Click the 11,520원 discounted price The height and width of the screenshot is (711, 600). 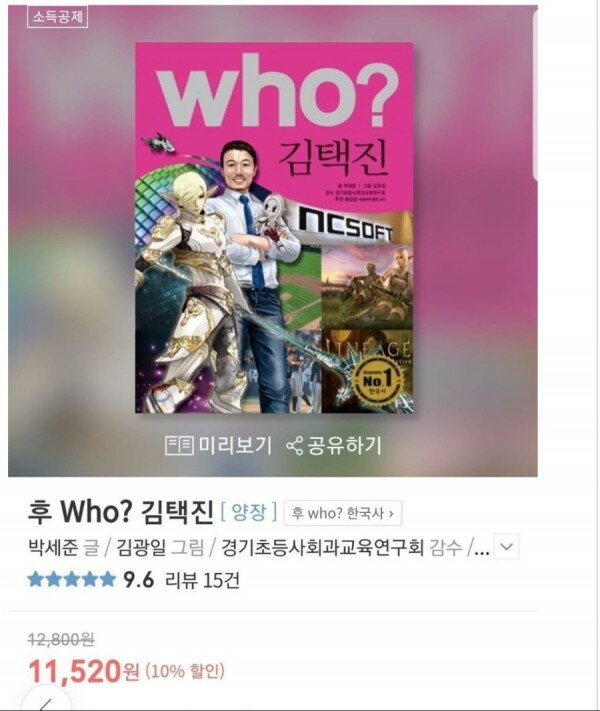pos(84,672)
